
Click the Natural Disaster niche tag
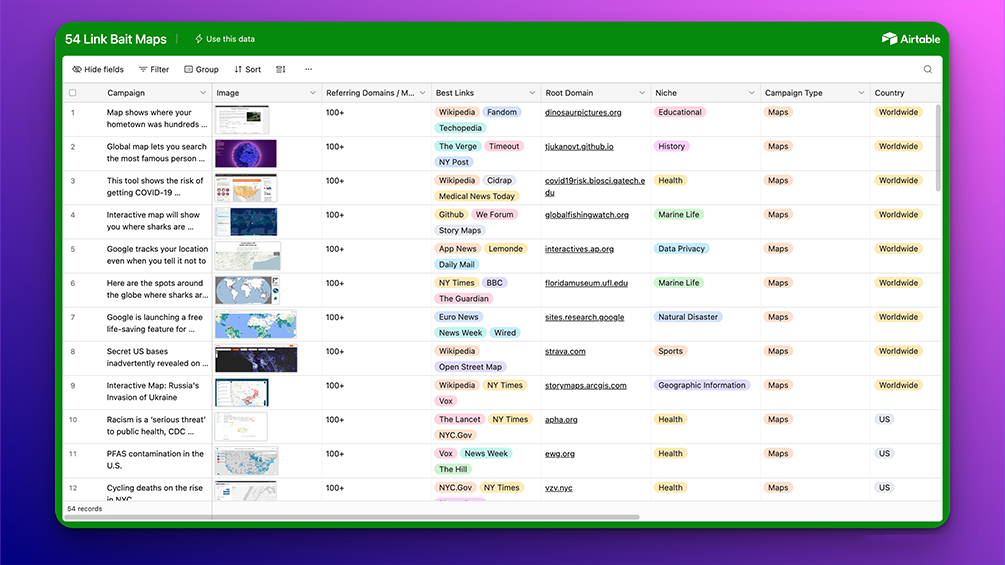[688, 317]
